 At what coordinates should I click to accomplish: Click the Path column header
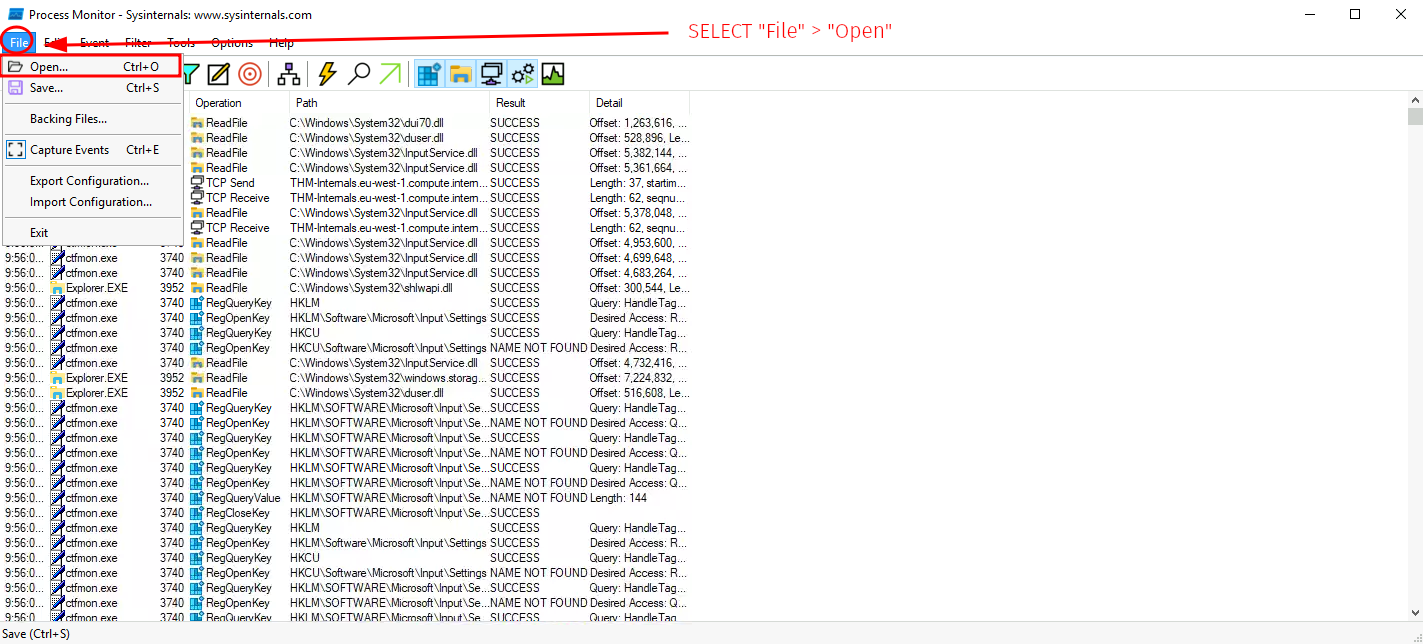[x=390, y=103]
